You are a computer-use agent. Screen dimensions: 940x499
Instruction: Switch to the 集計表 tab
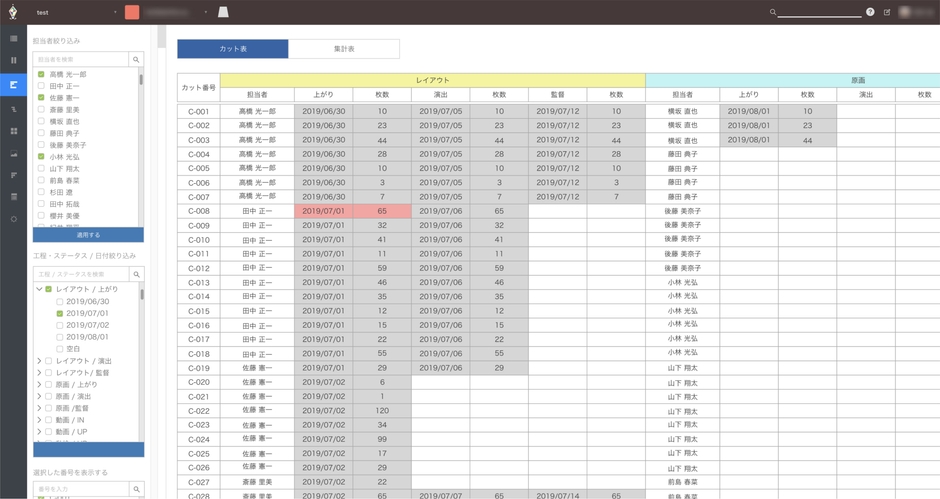pyautogui.click(x=343, y=48)
